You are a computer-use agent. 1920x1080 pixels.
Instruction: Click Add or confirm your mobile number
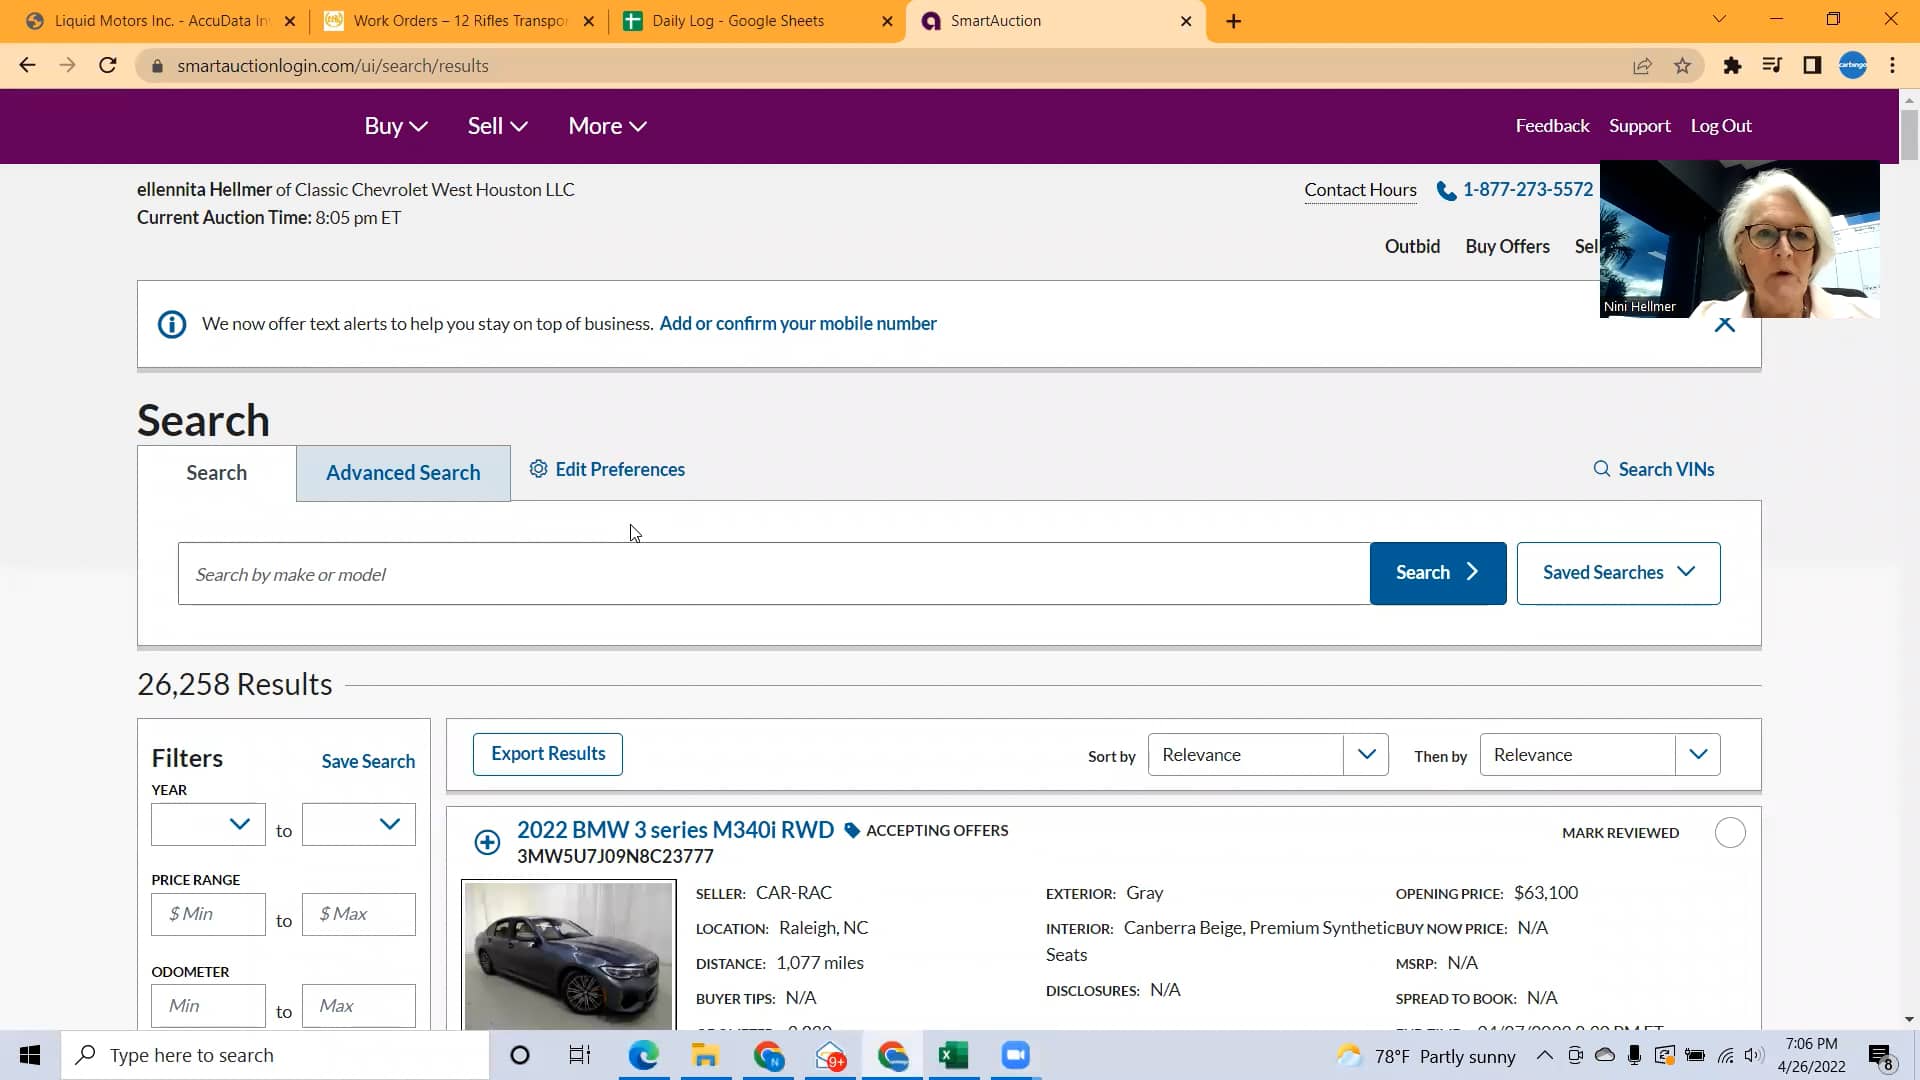[x=798, y=323]
